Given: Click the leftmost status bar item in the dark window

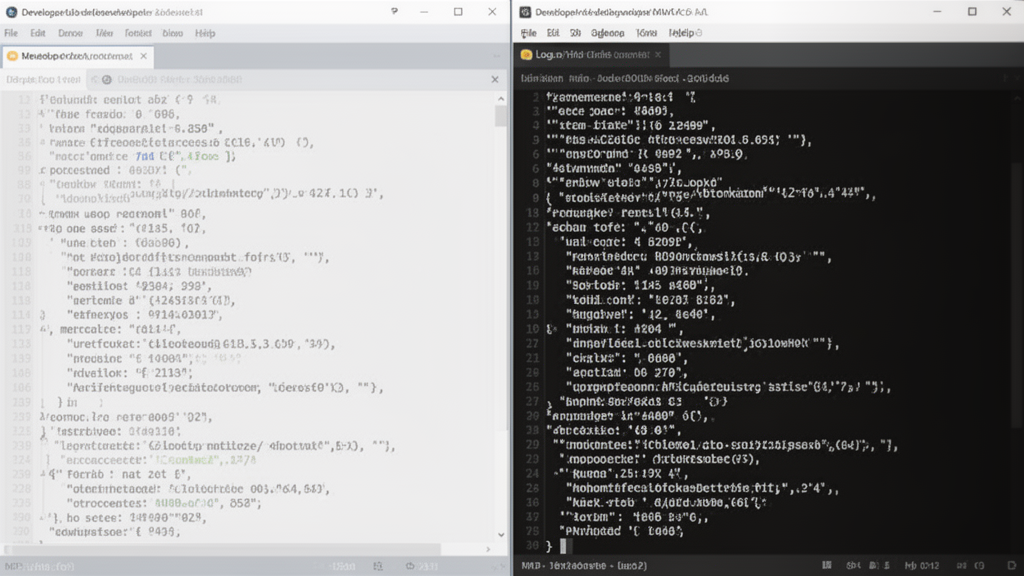Looking at the screenshot, I should coord(530,567).
